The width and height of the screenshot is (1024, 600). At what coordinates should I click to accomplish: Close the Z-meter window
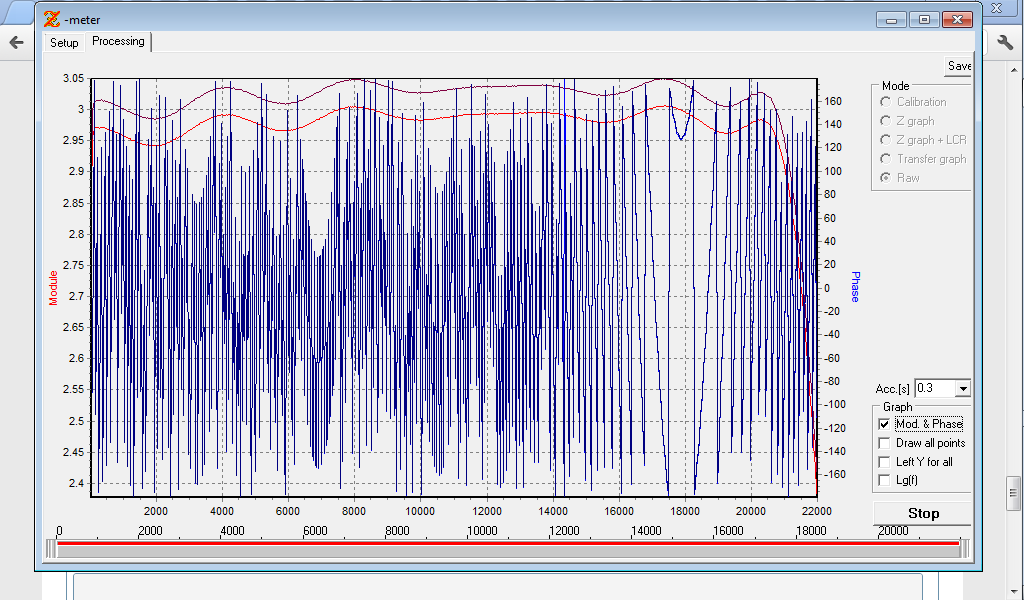[958, 19]
